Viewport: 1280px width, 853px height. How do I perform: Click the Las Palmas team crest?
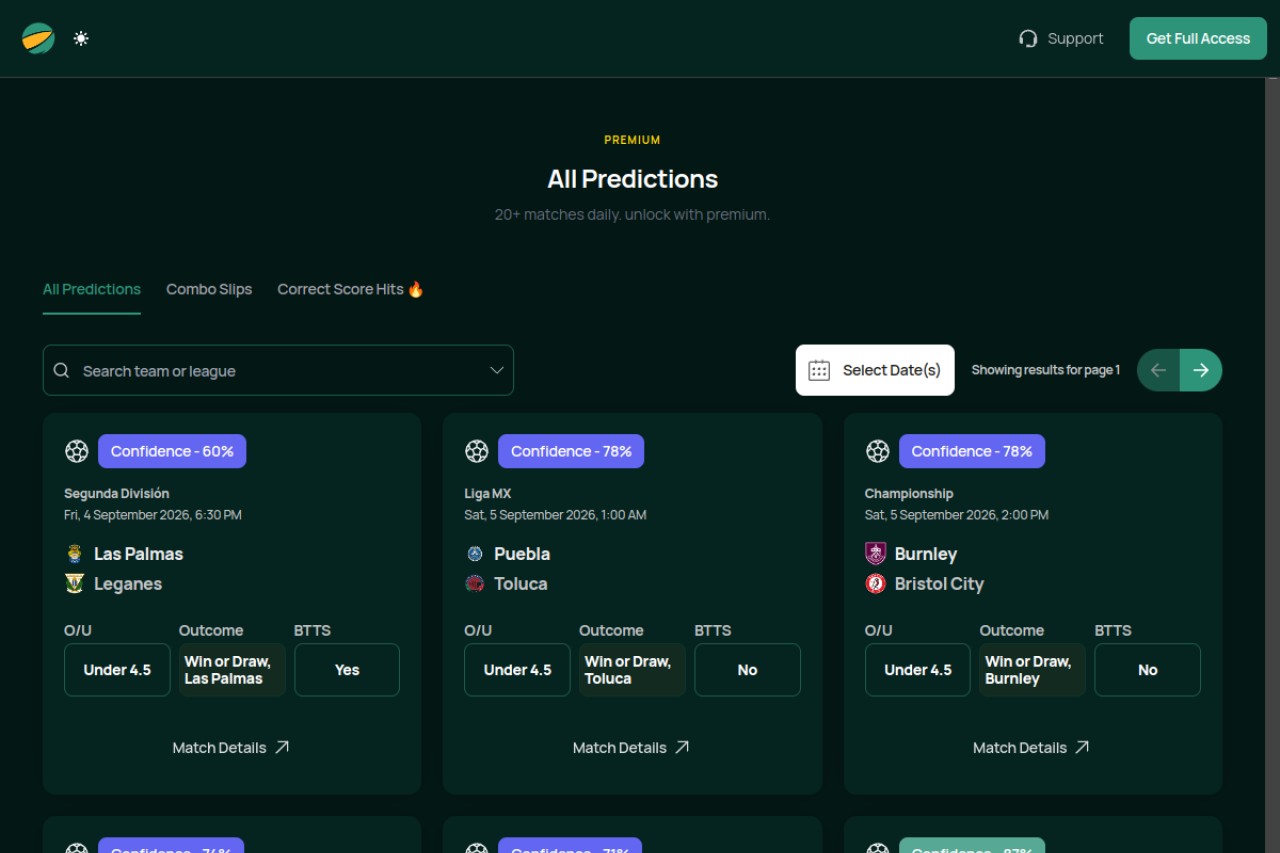74,554
